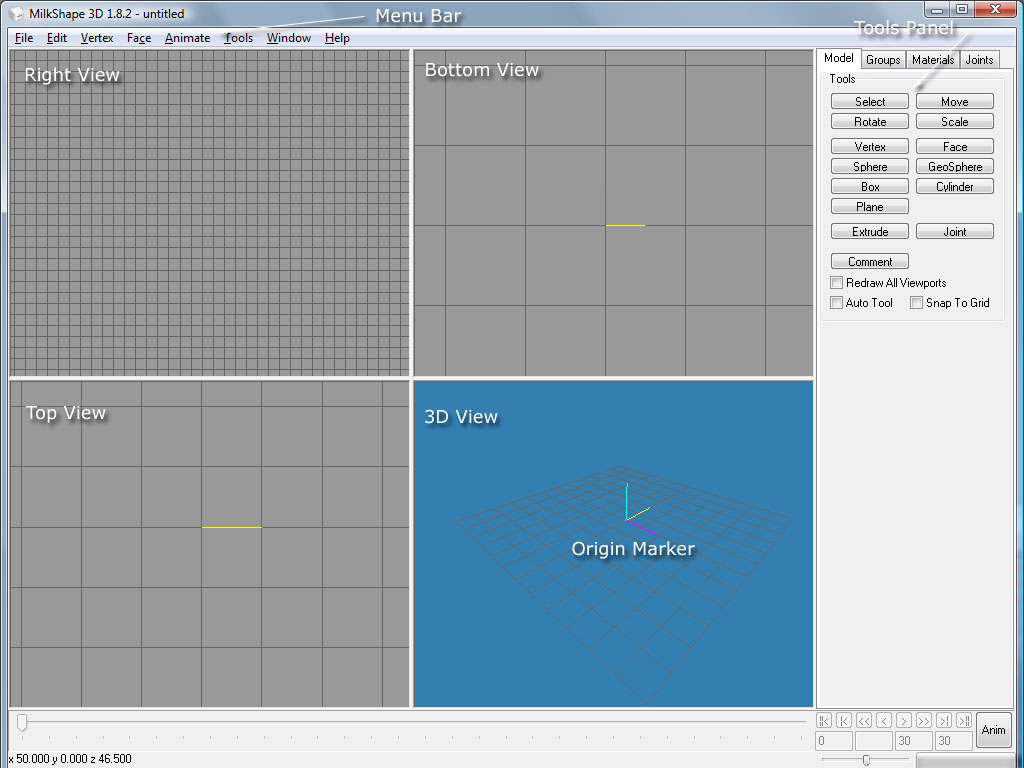The image size is (1024, 768).
Task: Open the Help menu
Action: [x=337, y=38]
